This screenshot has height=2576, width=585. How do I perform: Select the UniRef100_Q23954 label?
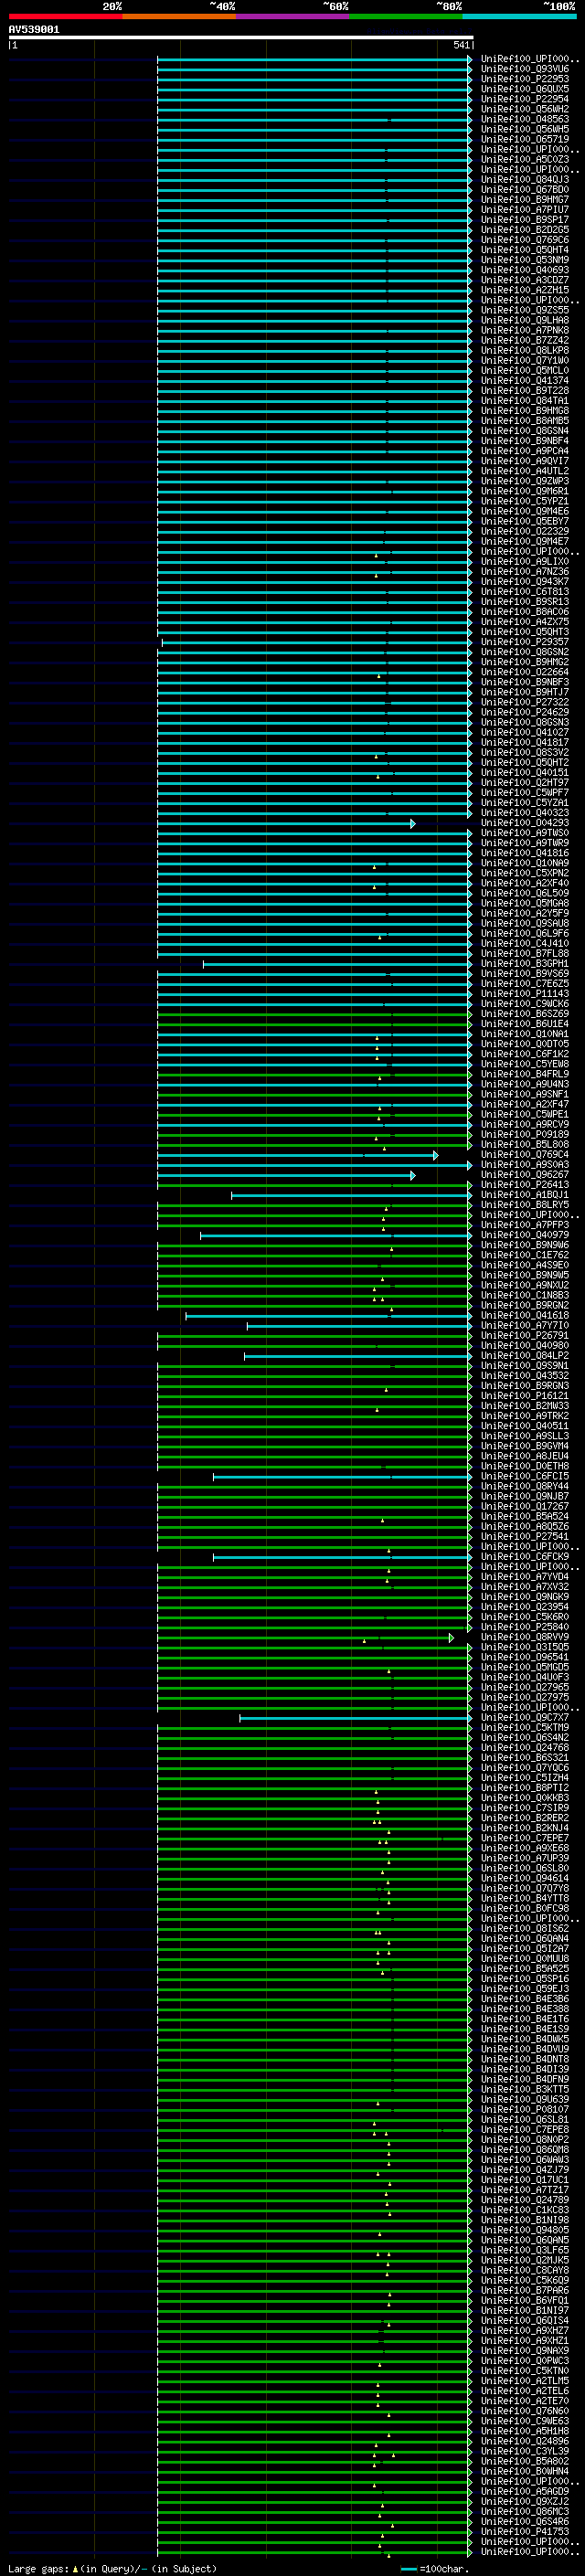pos(525,1608)
